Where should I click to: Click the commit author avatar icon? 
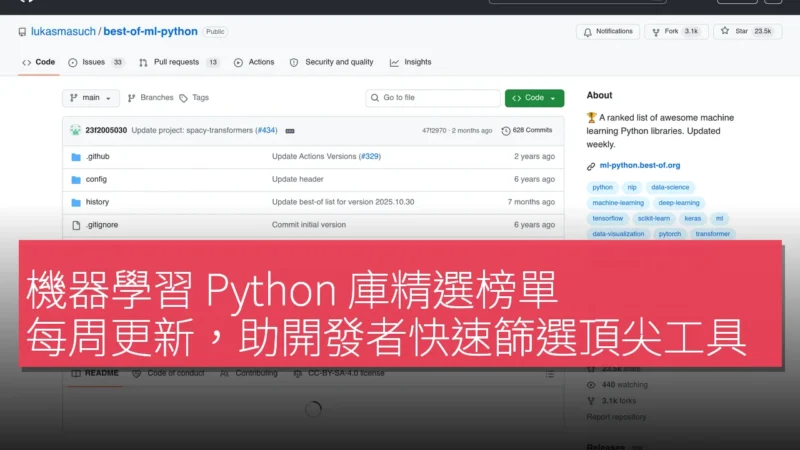(76, 131)
